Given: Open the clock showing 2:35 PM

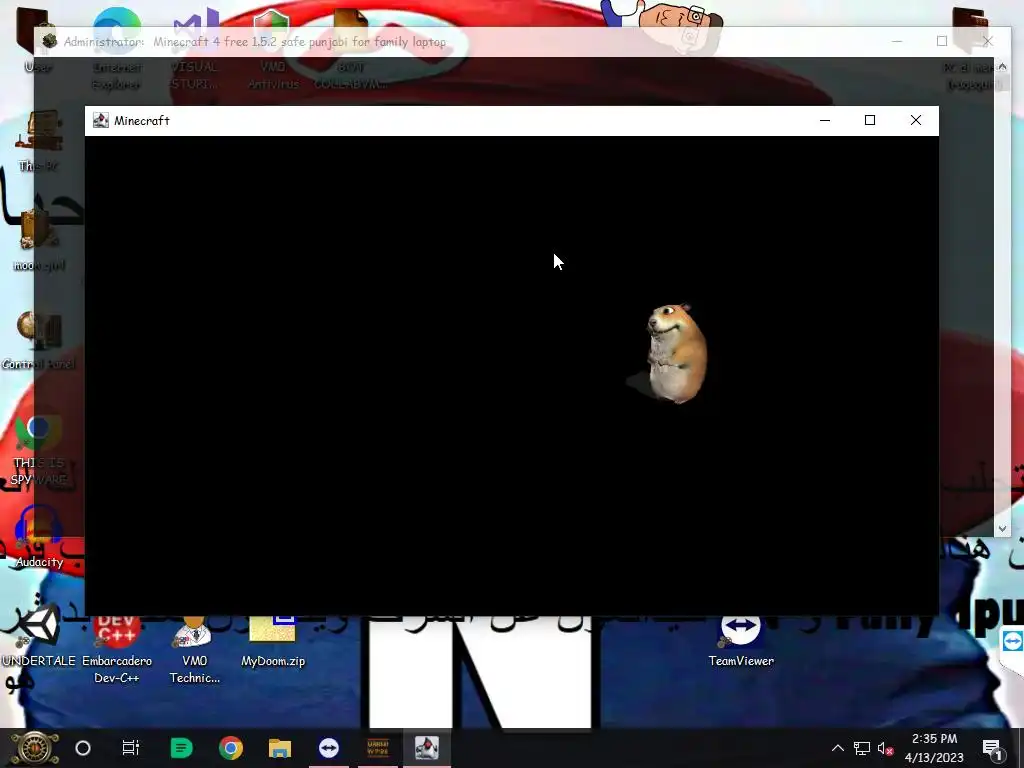Looking at the screenshot, I should [935, 748].
